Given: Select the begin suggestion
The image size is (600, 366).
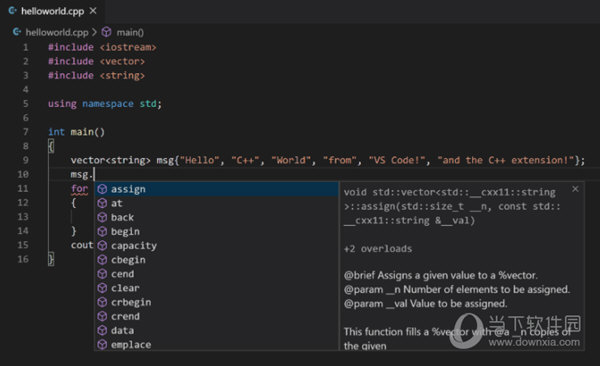Looking at the screenshot, I should [217, 232].
